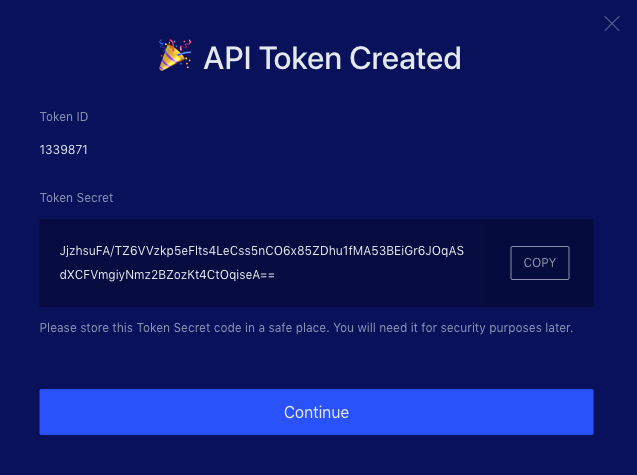Click the text beginning dXCFVmgiy

(x=167, y=275)
